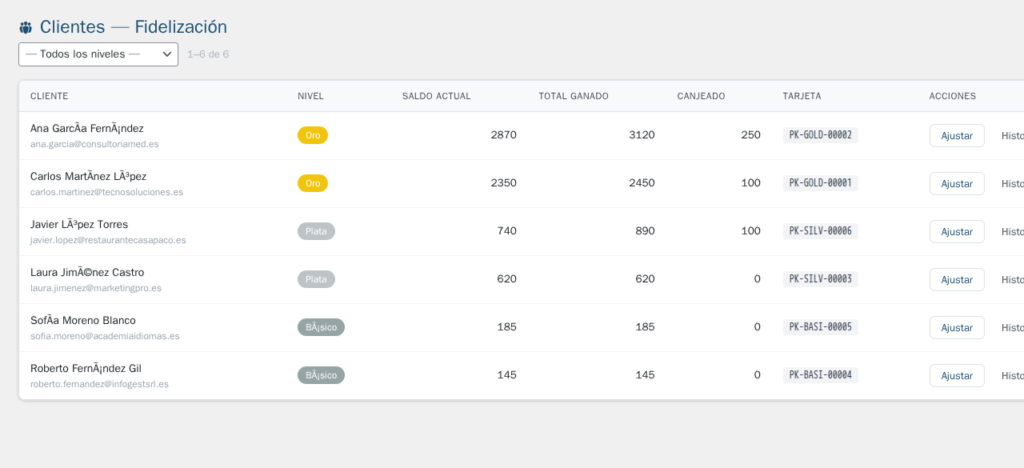Click the Plata badge for Javier López
This screenshot has width=1024, height=468.
coord(316,231)
